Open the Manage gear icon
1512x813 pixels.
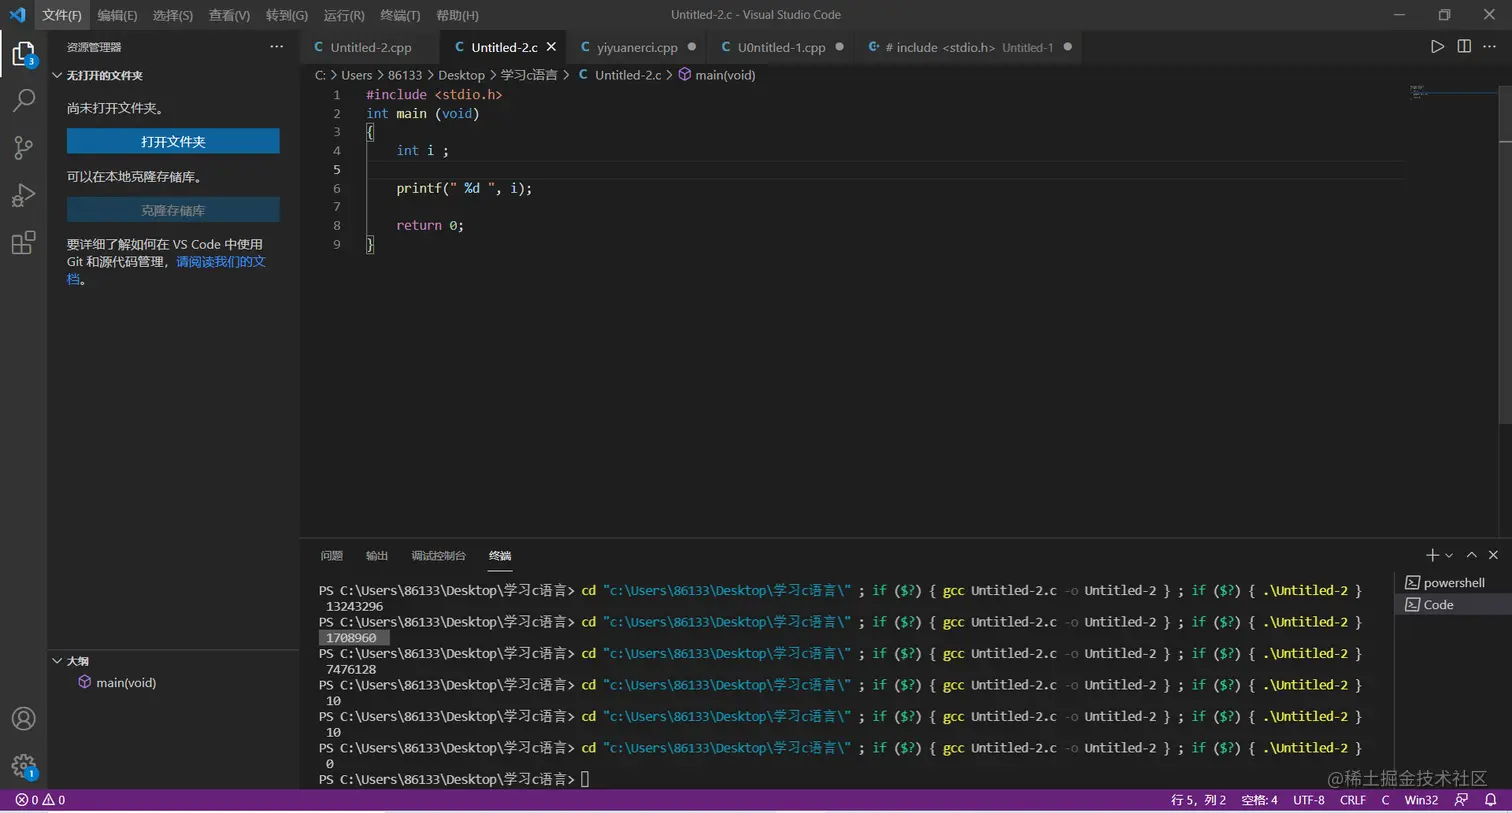[23, 767]
